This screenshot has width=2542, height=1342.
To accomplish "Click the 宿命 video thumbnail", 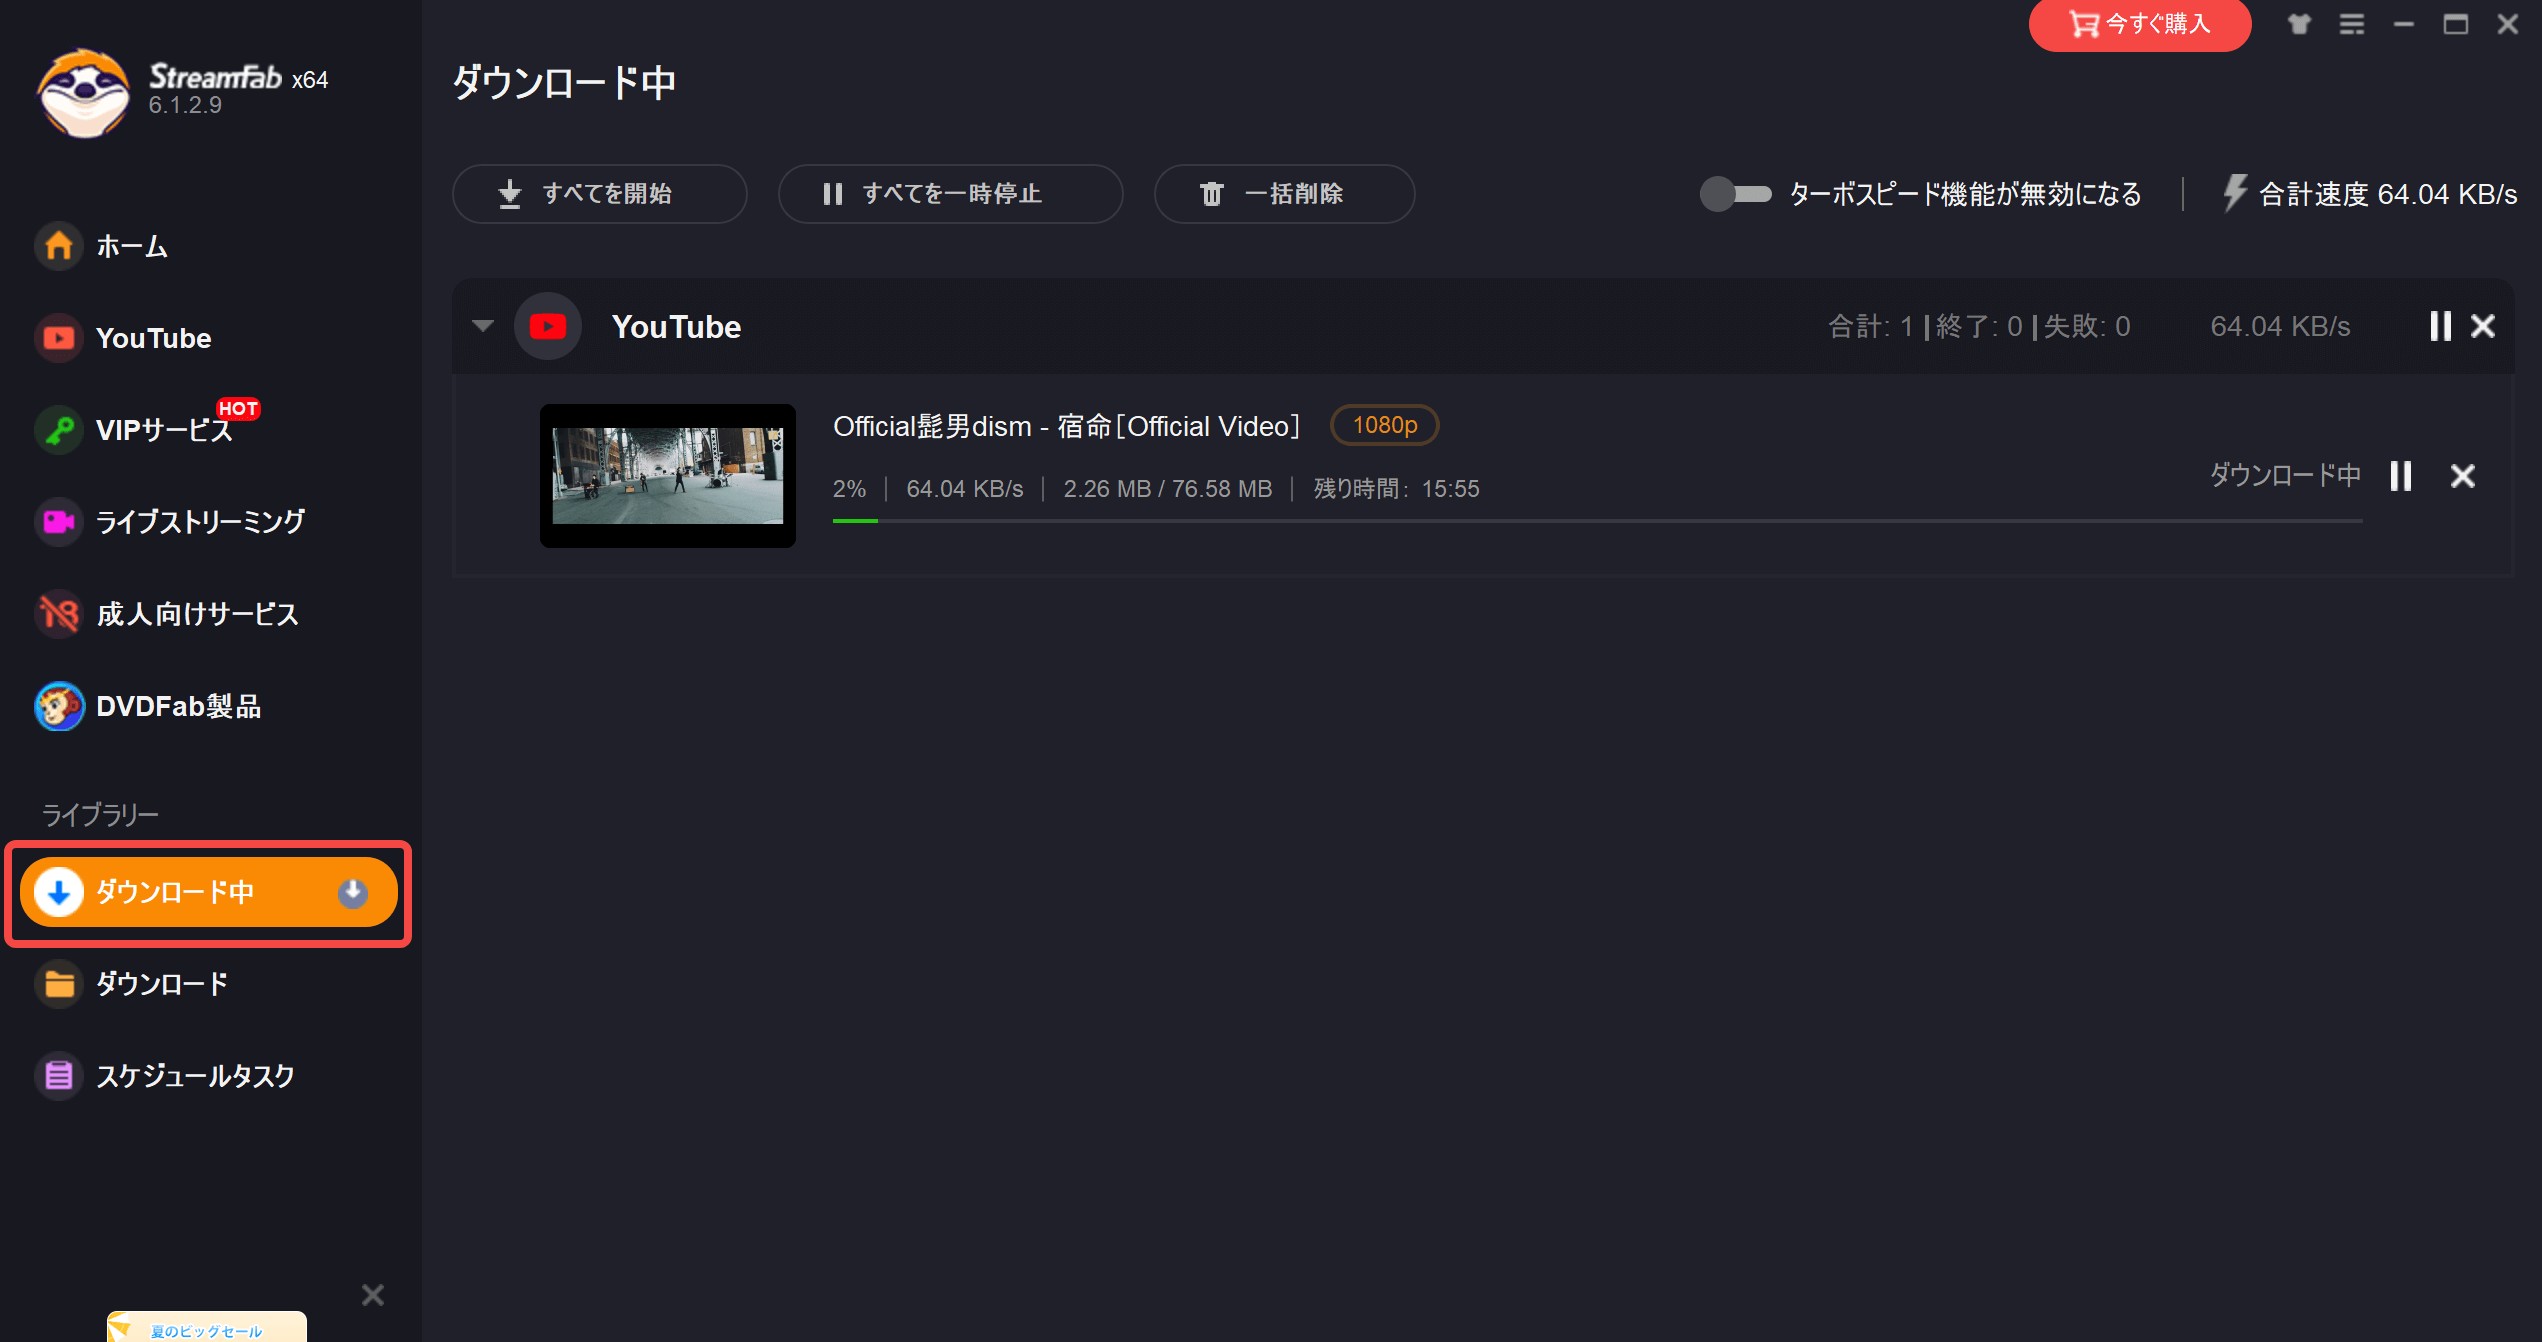I will click(x=667, y=476).
